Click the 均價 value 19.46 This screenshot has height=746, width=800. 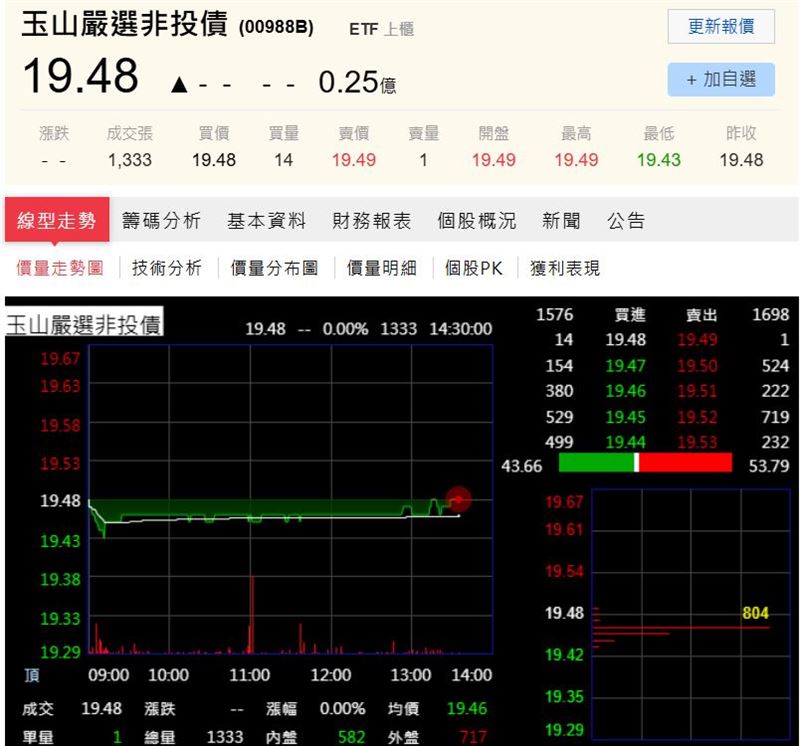click(467, 708)
